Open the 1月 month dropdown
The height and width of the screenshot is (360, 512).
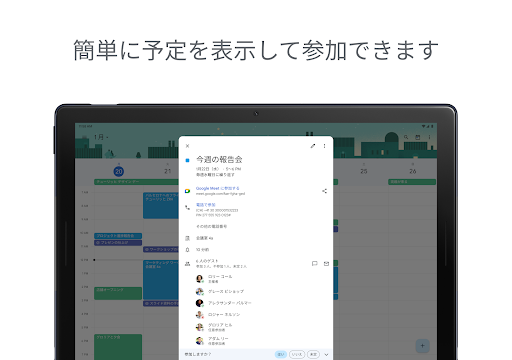[101, 137]
